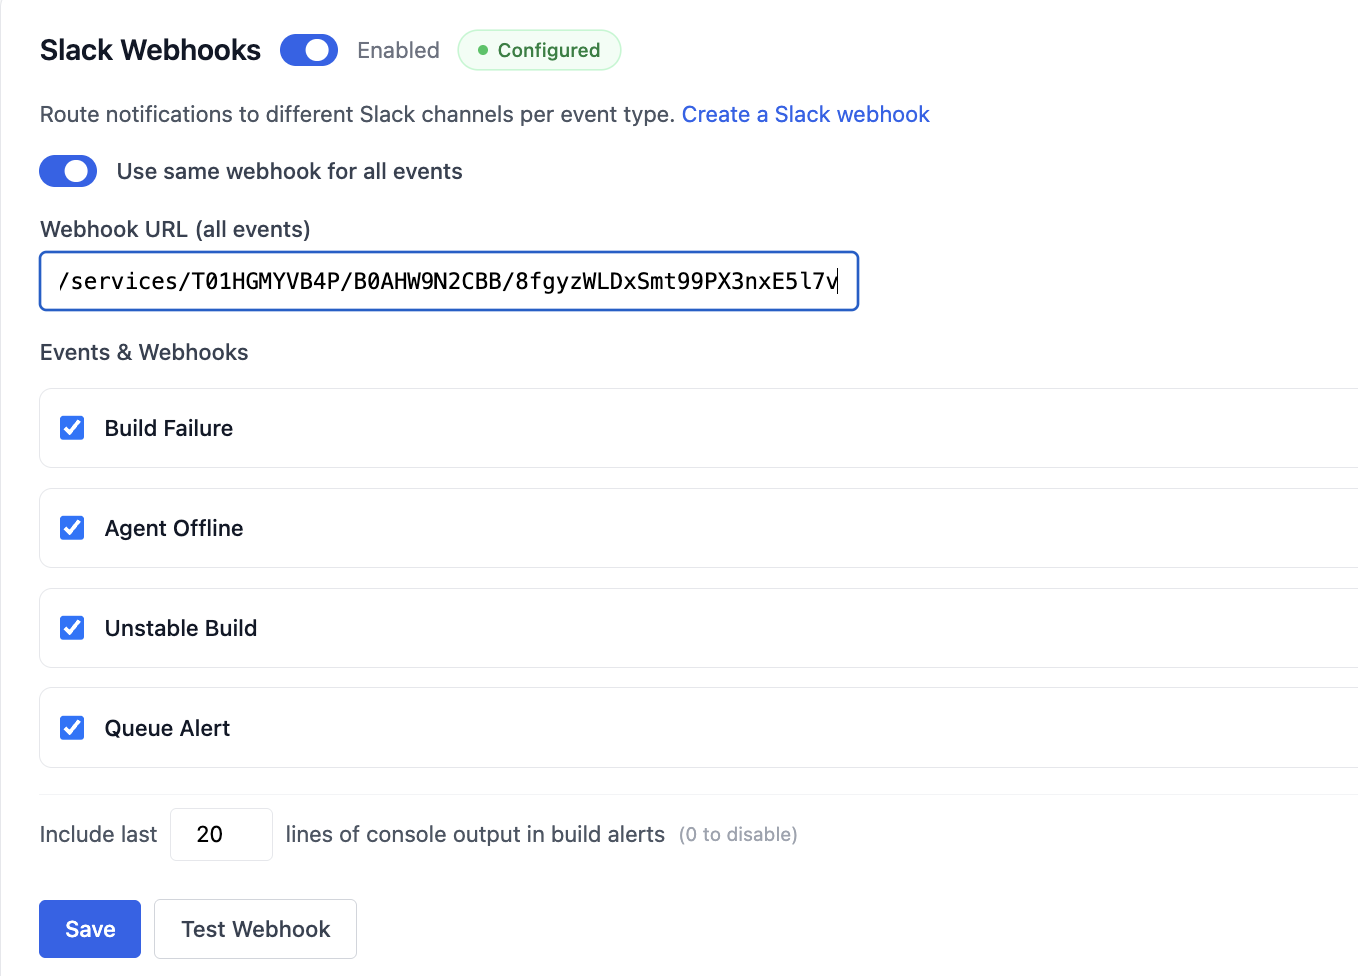The width and height of the screenshot is (1358, 976).
Task: Uncheck the Queue Alert checkbox
Action: [x=72, y=728]
